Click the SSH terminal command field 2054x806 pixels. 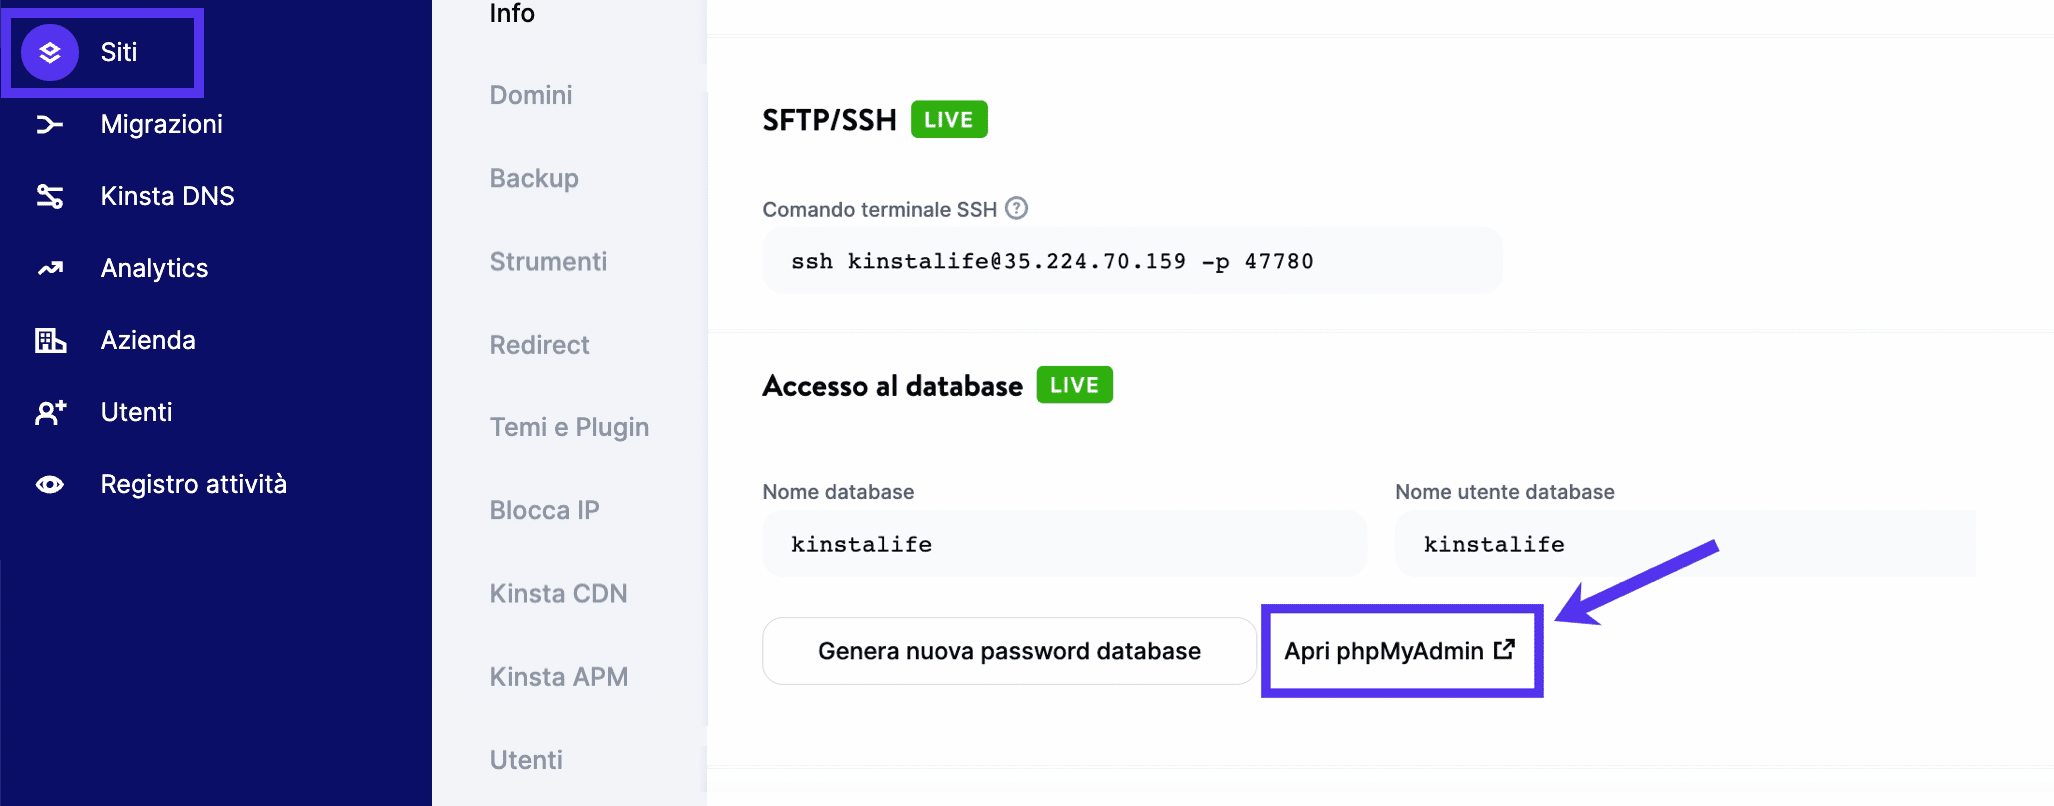click(1131, 261)
